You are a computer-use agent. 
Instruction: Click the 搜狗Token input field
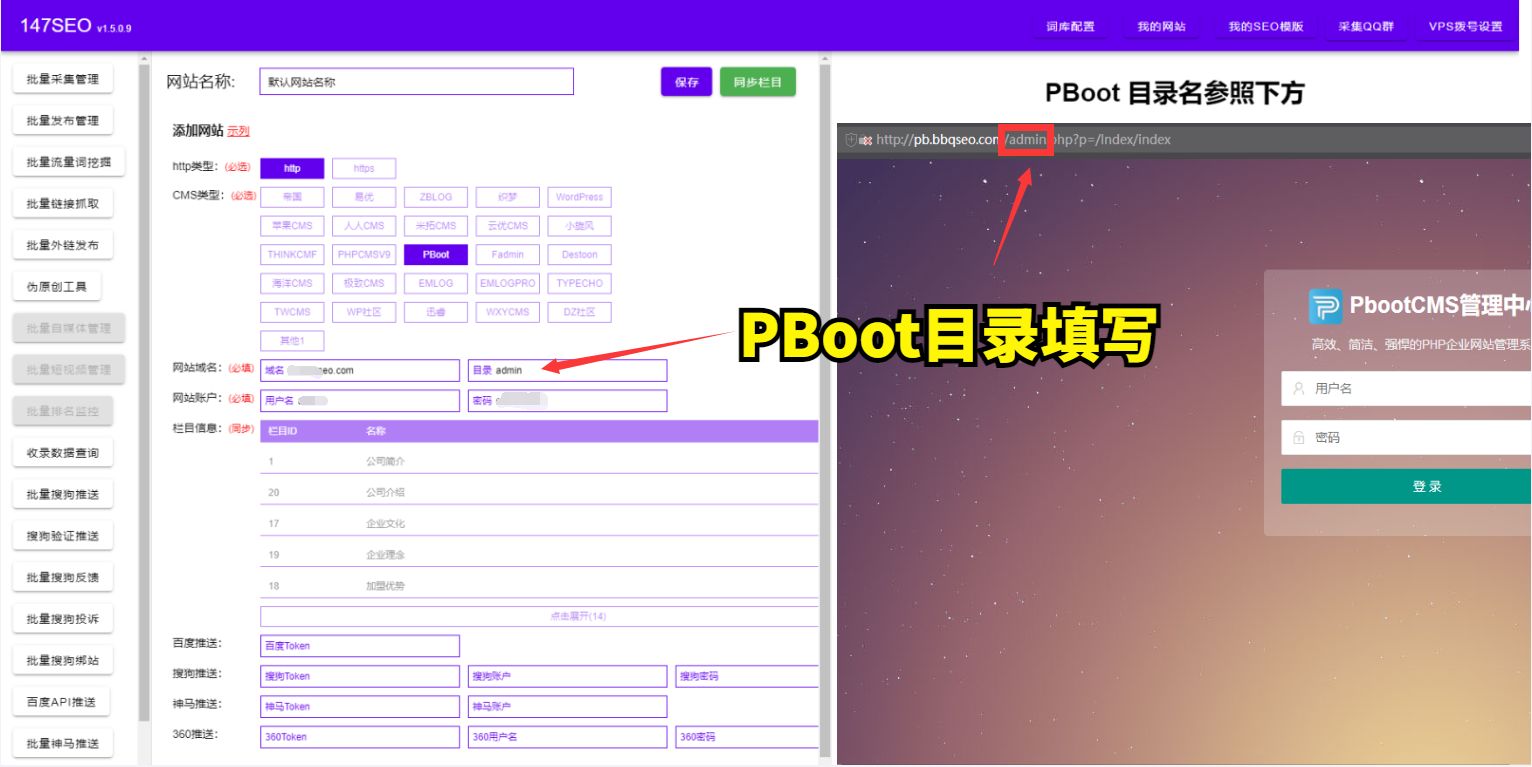pos(360,677)
